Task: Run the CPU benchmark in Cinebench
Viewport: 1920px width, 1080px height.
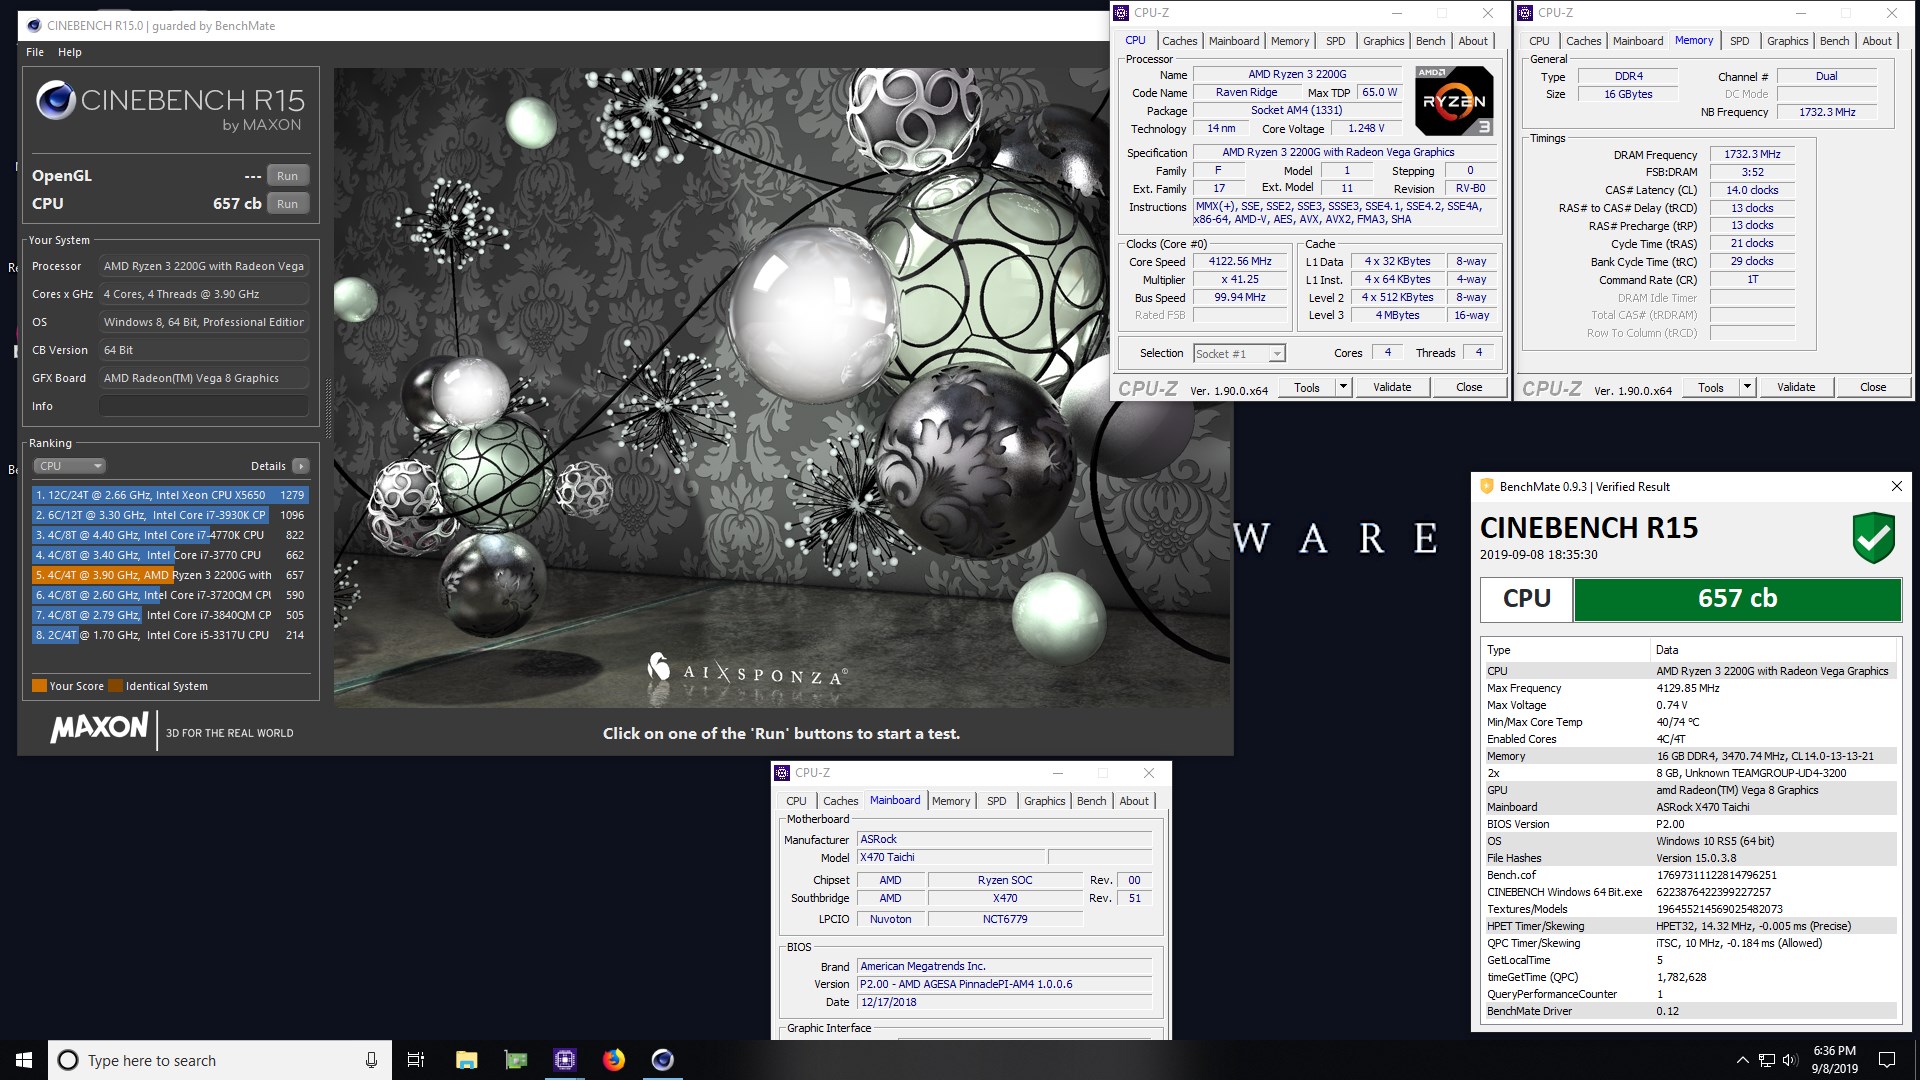Action: point(287,204)
